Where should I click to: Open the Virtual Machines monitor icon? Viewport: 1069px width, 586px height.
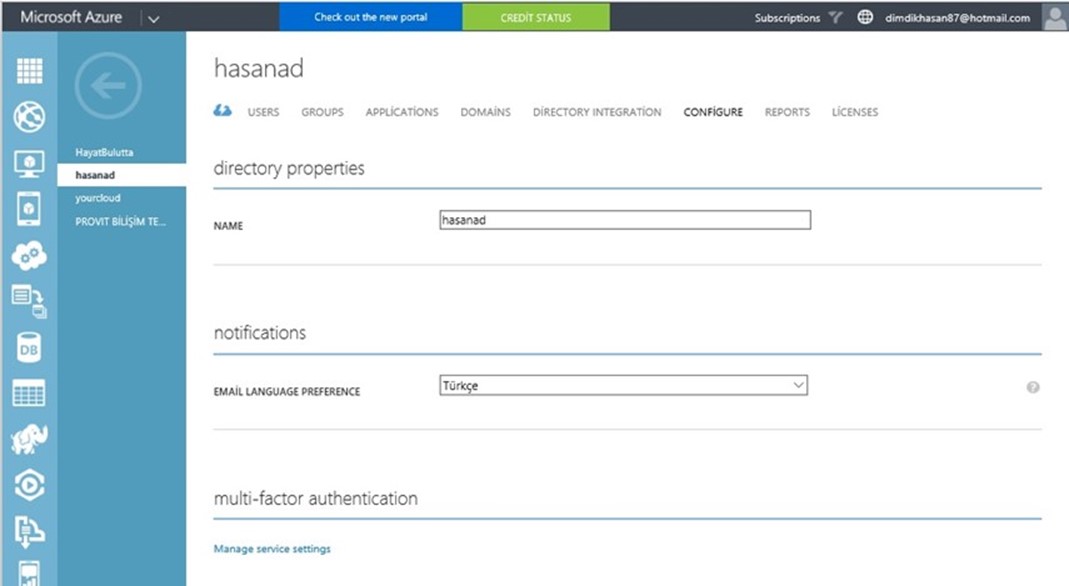pos(29,164)
